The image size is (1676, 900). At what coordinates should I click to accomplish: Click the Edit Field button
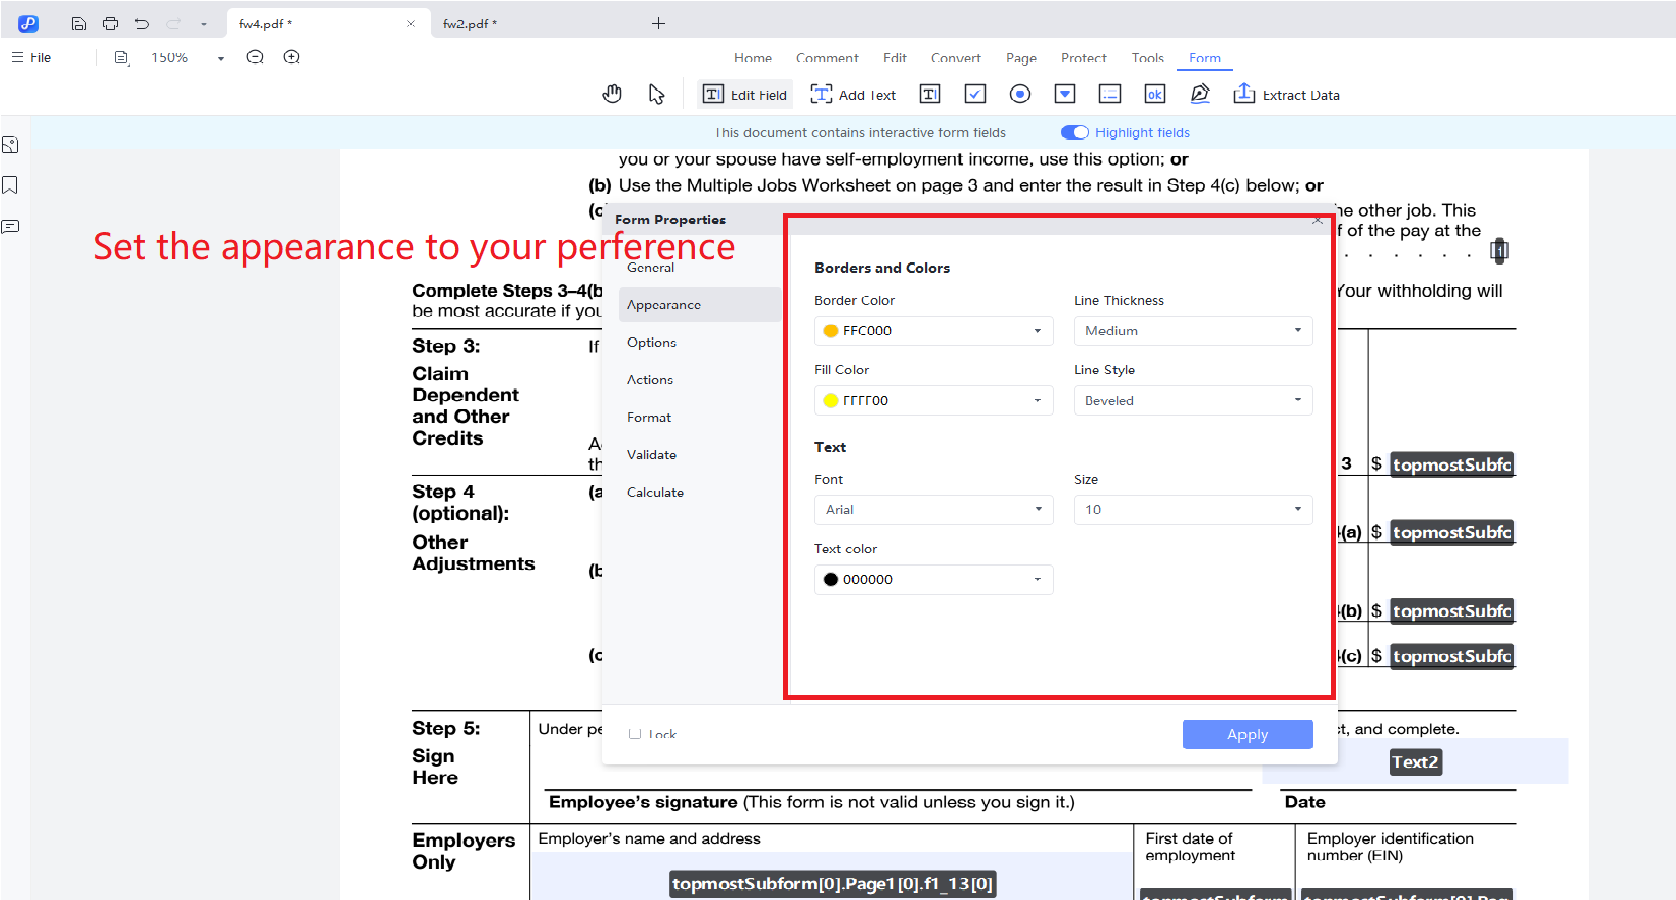pyautogui.click(x=746, y=95)
